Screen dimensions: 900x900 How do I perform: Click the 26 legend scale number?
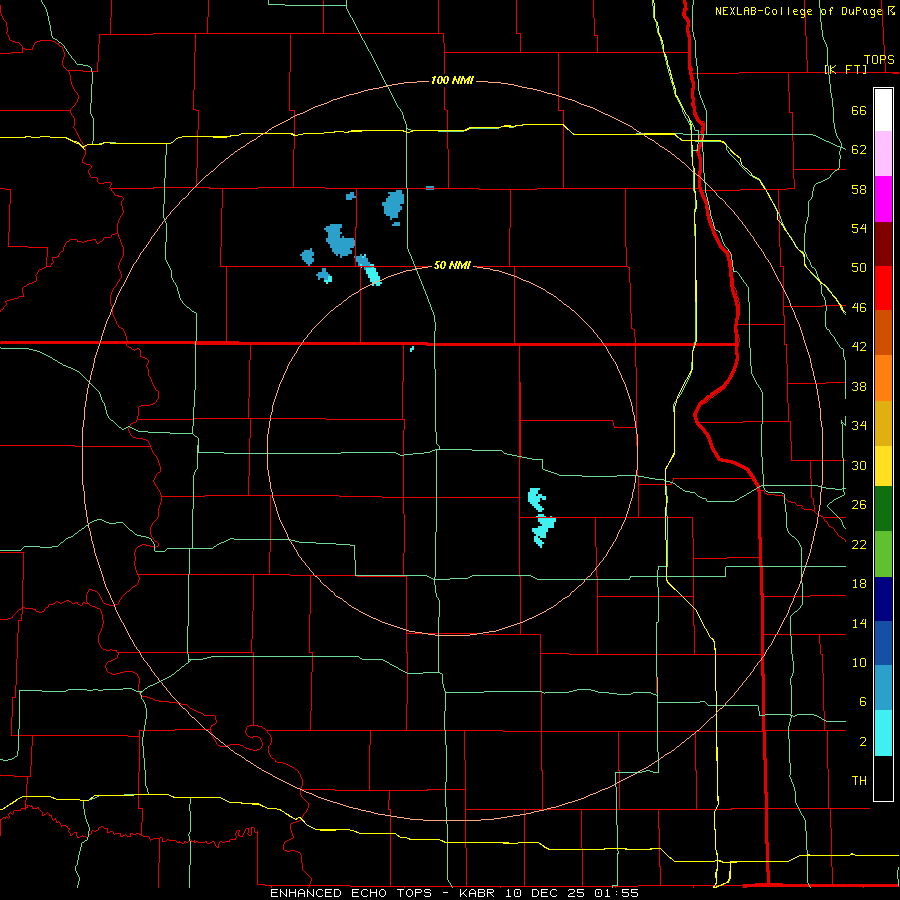coord(859,505)
